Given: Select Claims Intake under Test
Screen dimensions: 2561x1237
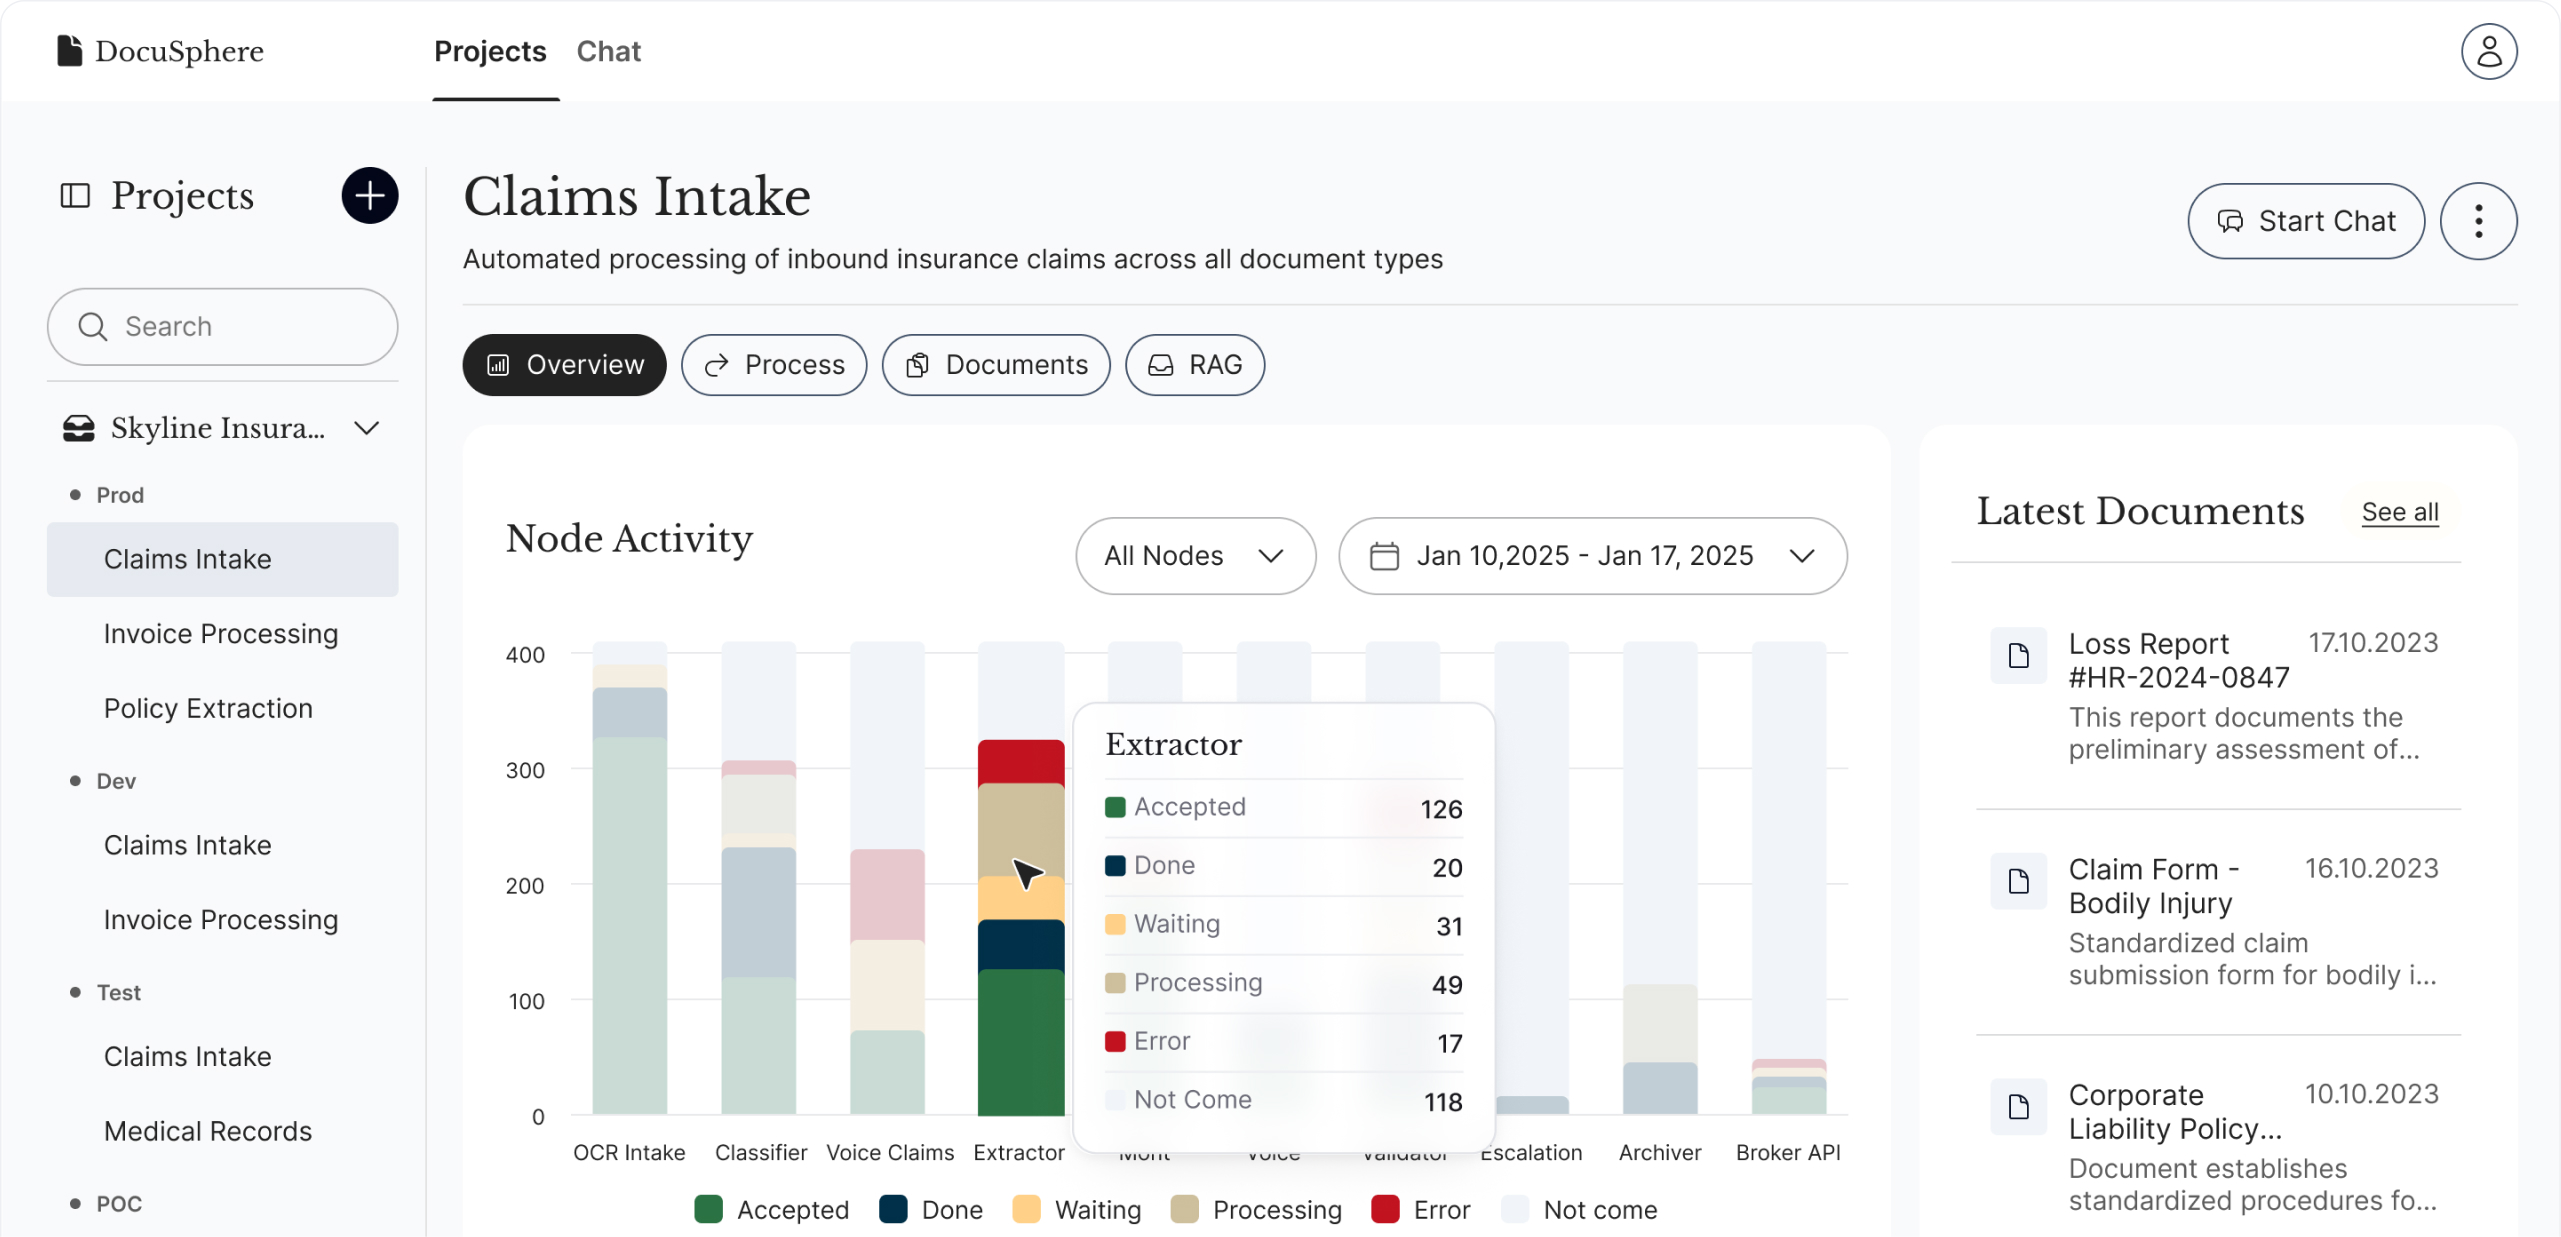Looking at the screenshot, I should click(x=187, y=1057).
